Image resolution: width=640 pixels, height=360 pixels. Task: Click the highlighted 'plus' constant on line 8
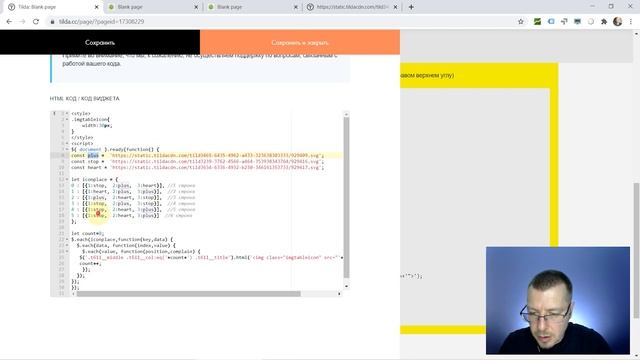(93, 156)
